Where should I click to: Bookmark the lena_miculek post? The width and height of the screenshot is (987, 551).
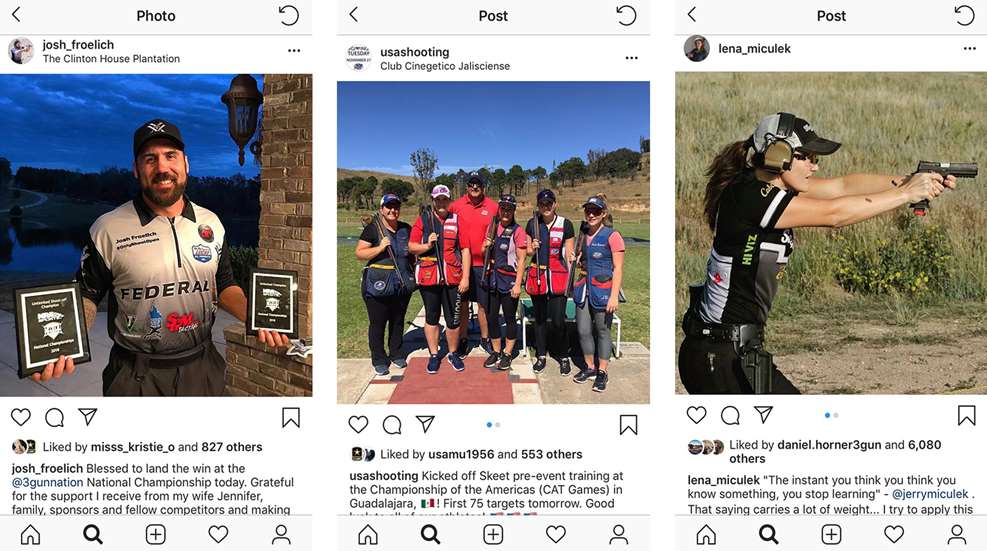click(x=966, y=415)
